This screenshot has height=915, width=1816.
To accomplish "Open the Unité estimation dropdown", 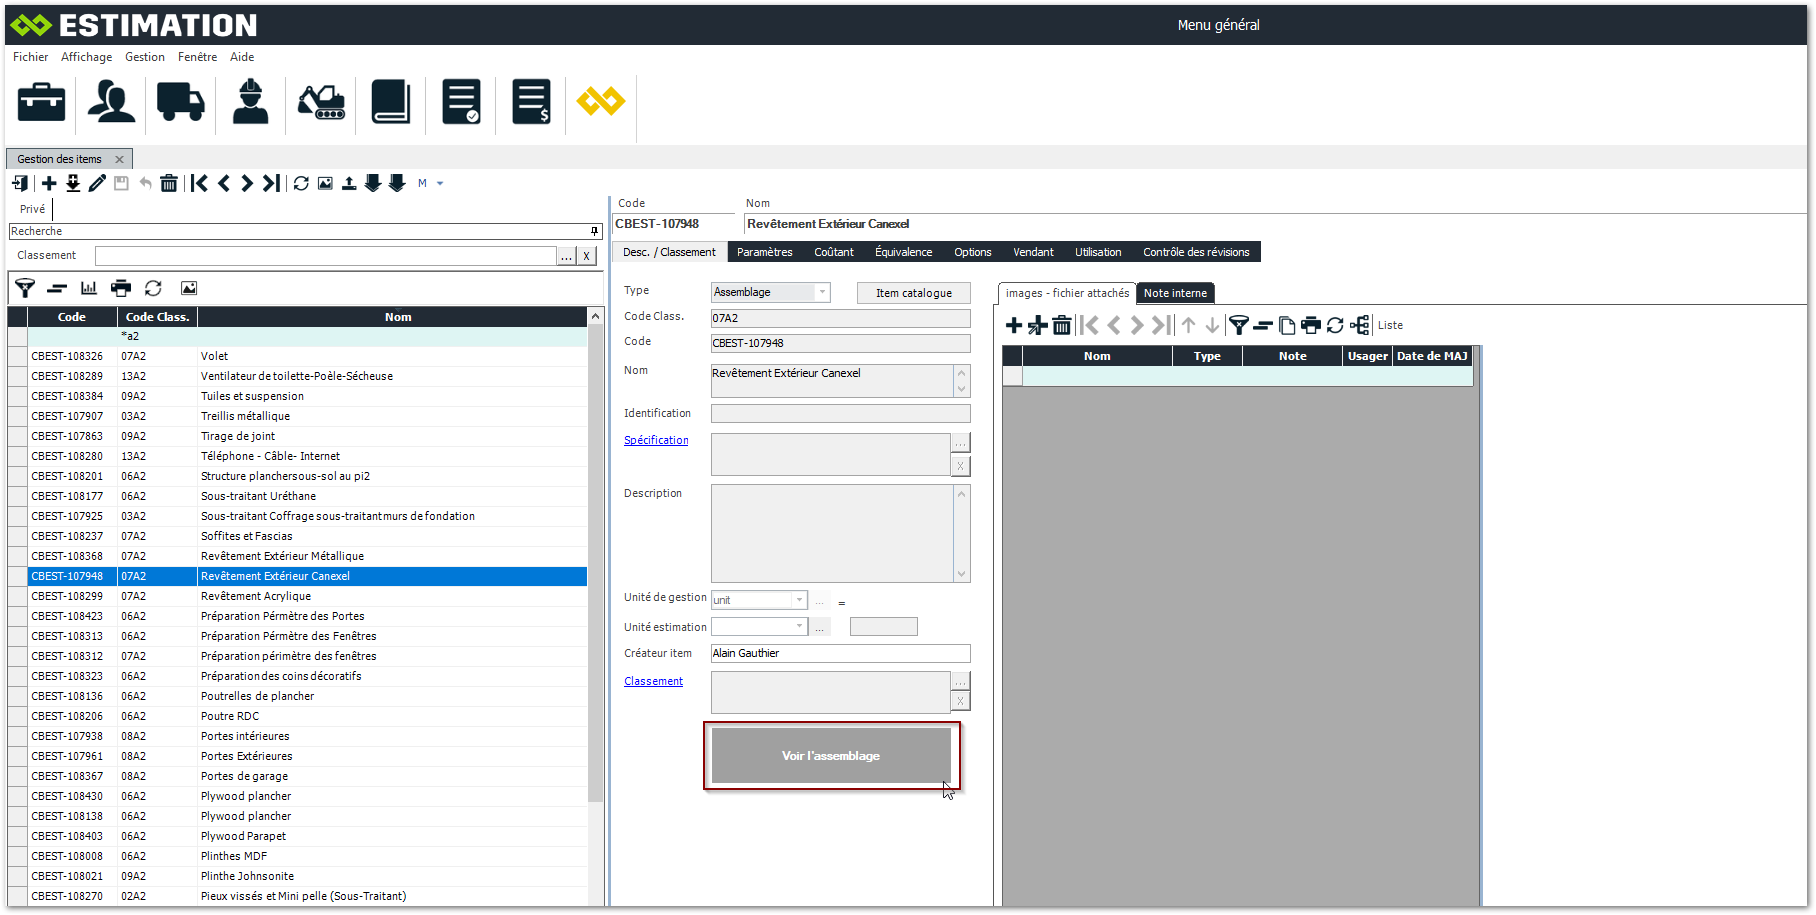I will (x=799, y=627).
